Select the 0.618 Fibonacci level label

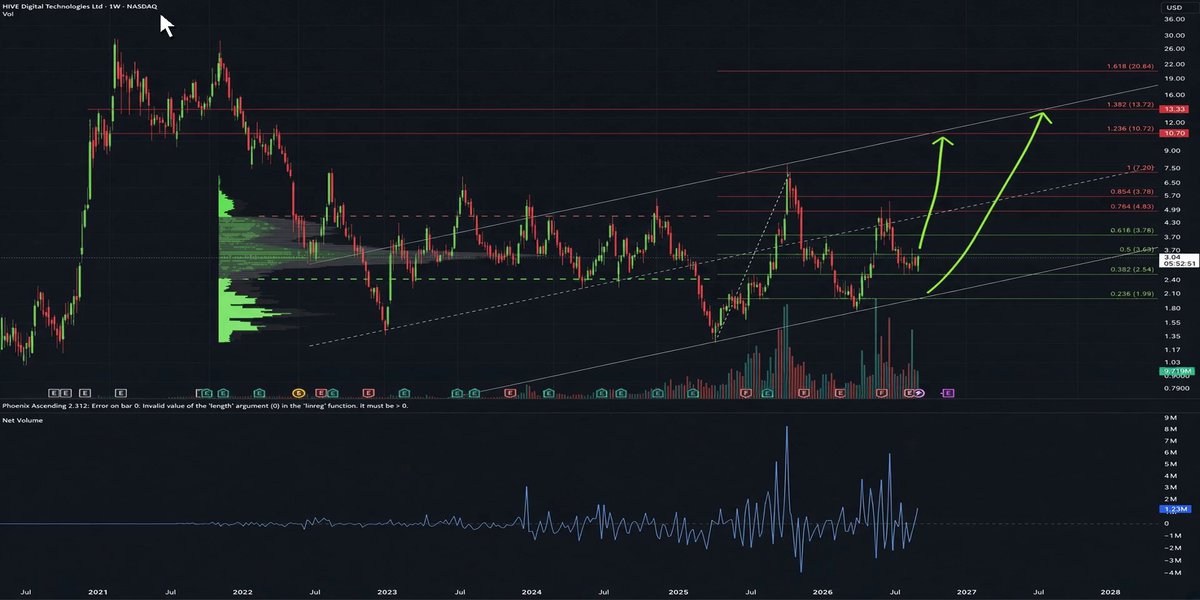point(1134,230)
